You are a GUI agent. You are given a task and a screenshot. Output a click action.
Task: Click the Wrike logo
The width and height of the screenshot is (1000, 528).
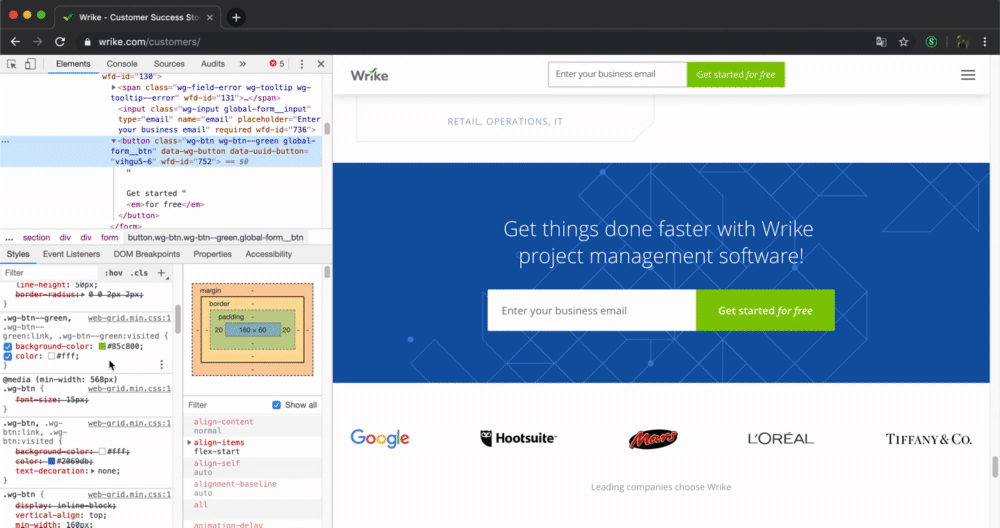coord(369,75)
